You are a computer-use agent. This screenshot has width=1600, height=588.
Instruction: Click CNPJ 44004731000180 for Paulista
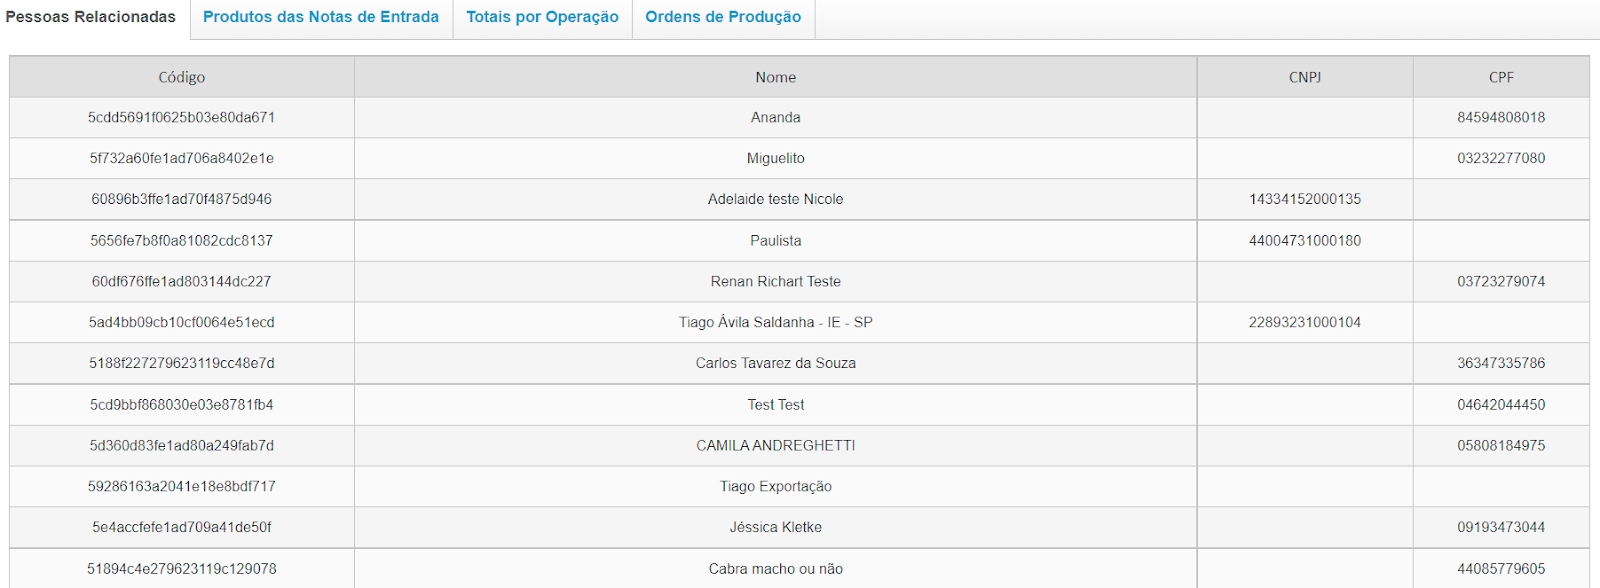(1304, 240)
